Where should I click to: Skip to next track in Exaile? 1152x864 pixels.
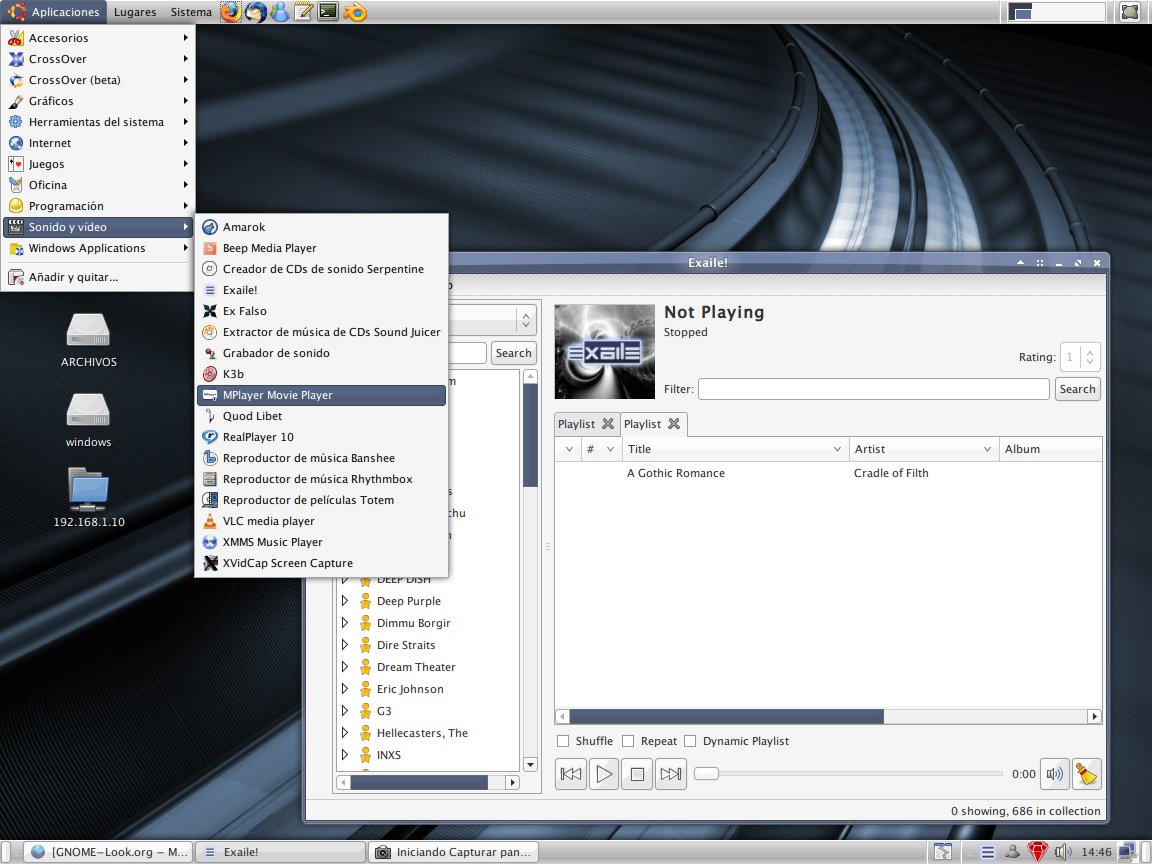coord(671,774)
